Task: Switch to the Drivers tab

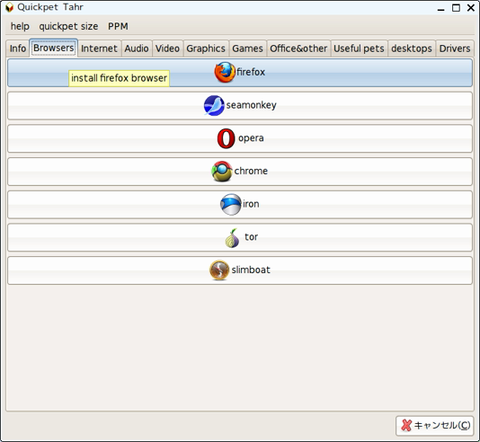Action: (455, 49)
